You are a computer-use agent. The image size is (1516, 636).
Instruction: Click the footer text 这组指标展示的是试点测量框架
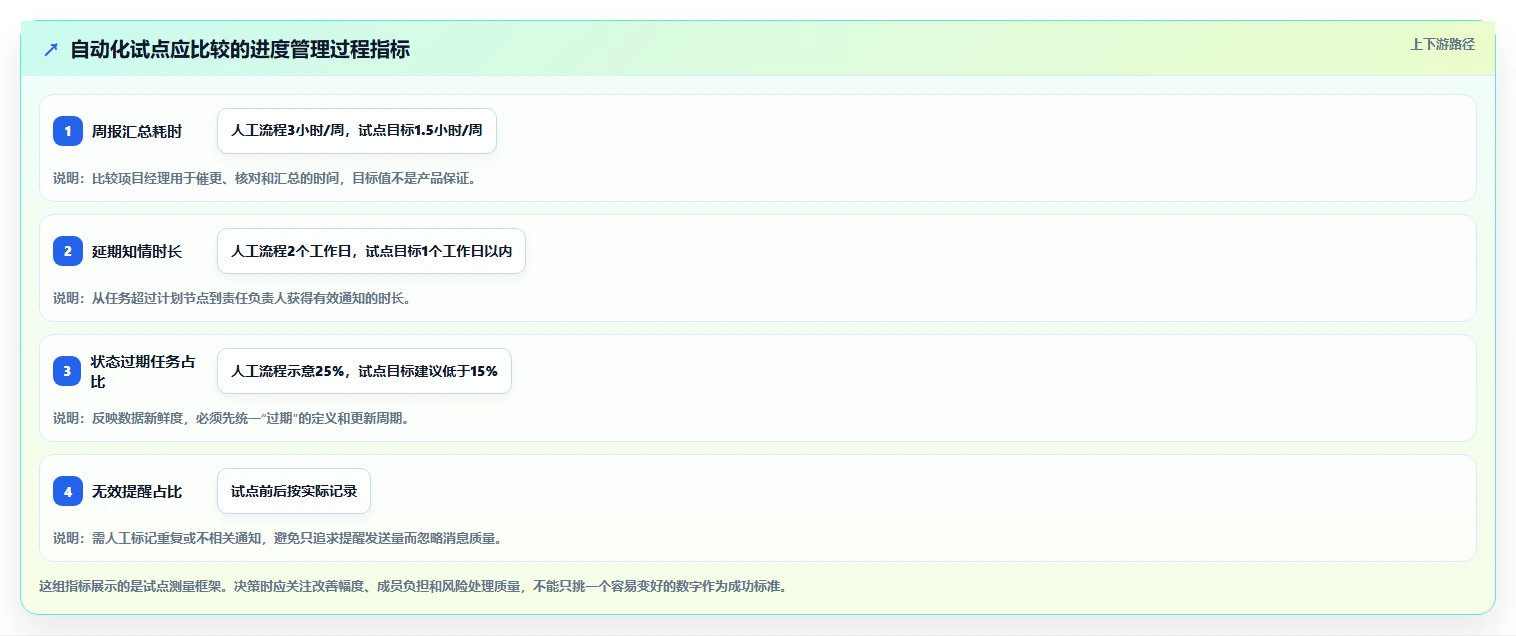tap(413, 586)
